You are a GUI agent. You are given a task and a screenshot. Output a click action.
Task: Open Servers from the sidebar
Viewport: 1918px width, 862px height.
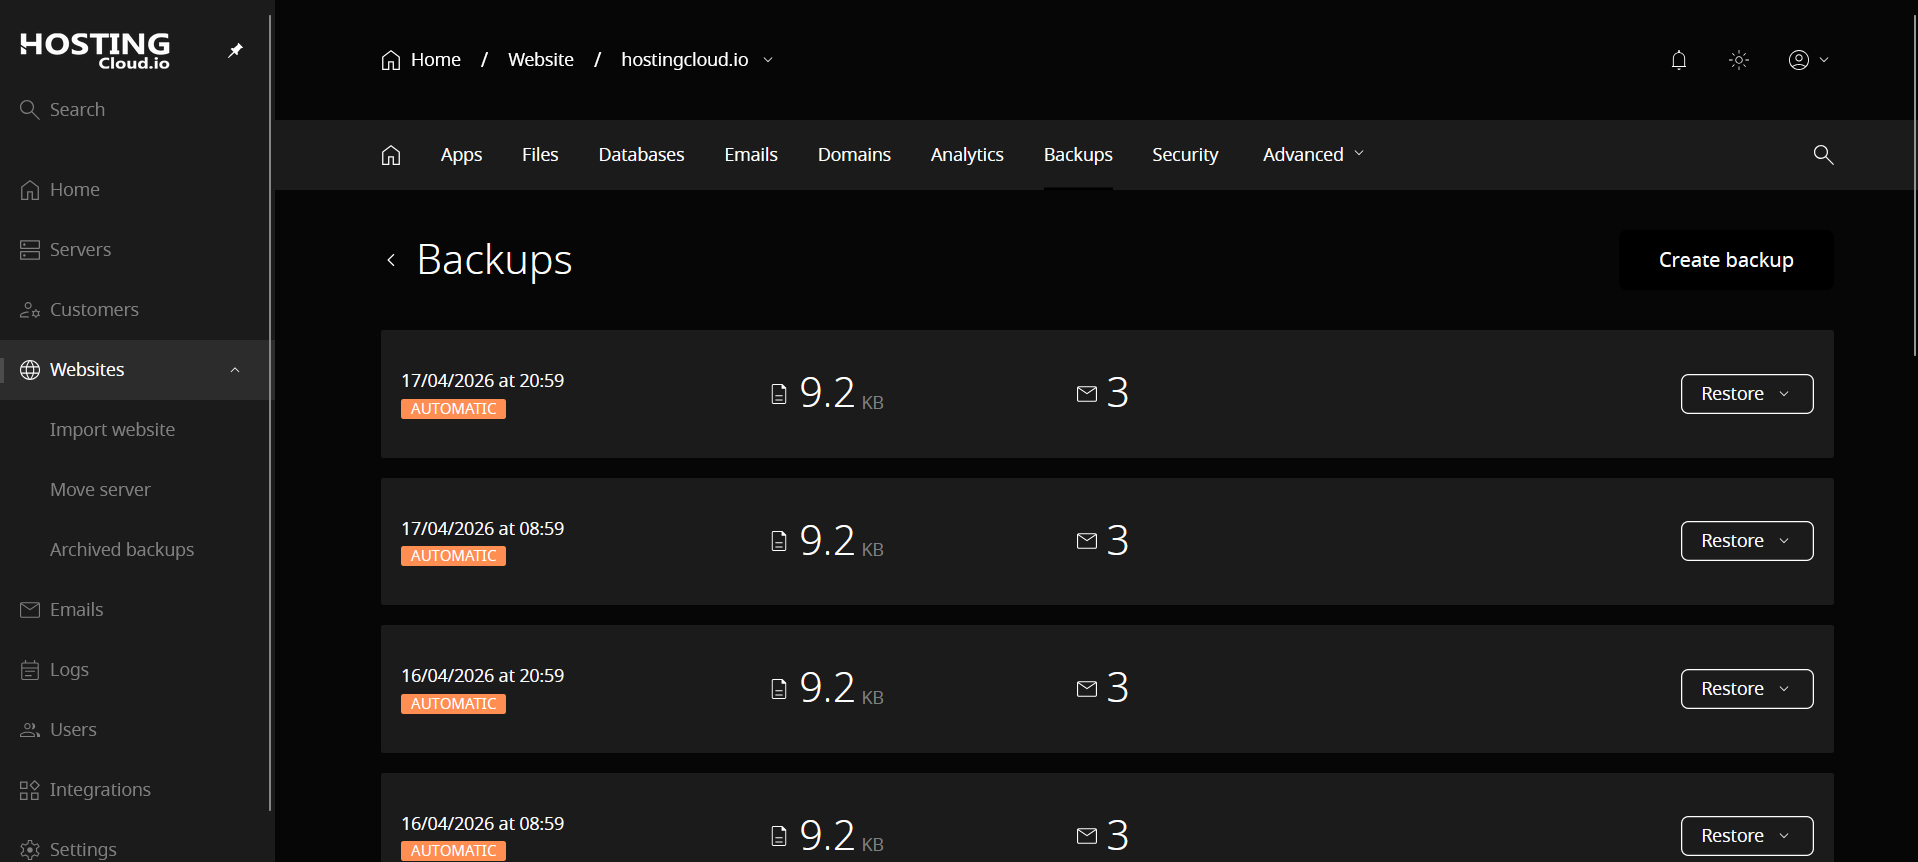(80, 250)
